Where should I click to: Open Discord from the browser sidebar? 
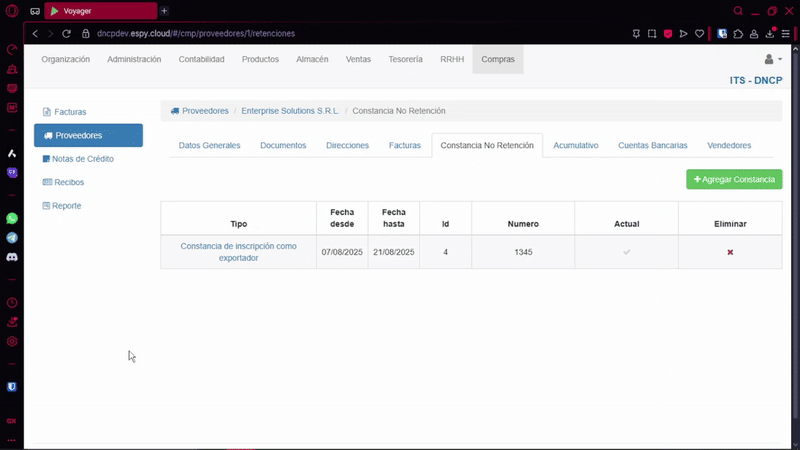click(x=12, y=257)
